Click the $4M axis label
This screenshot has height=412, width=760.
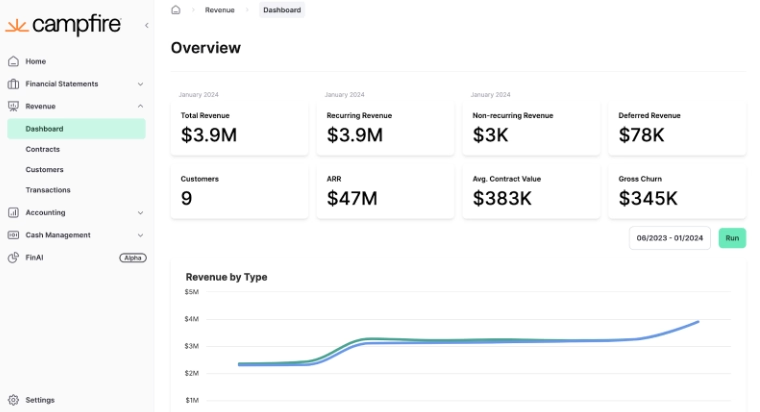click(191, 319)
